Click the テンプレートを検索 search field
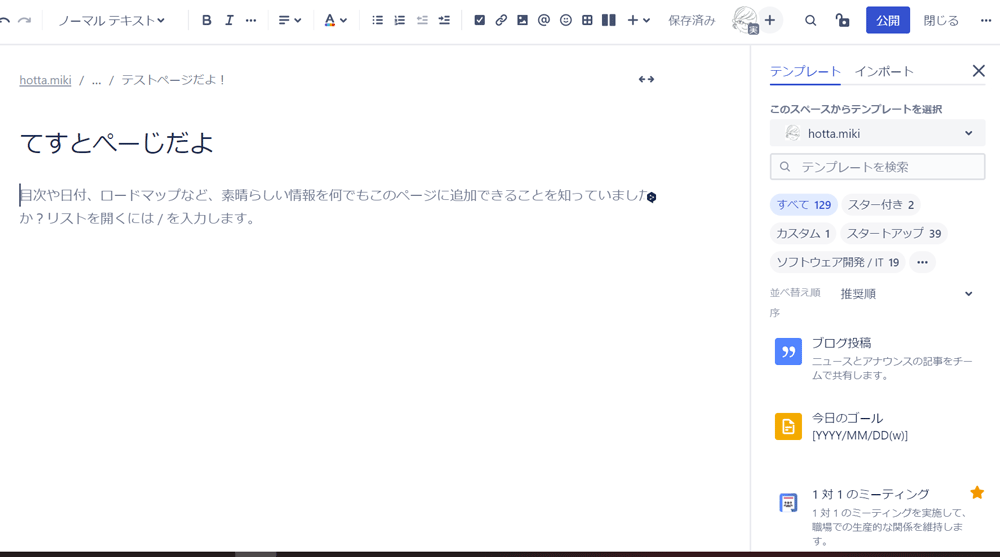 (878, 167)
